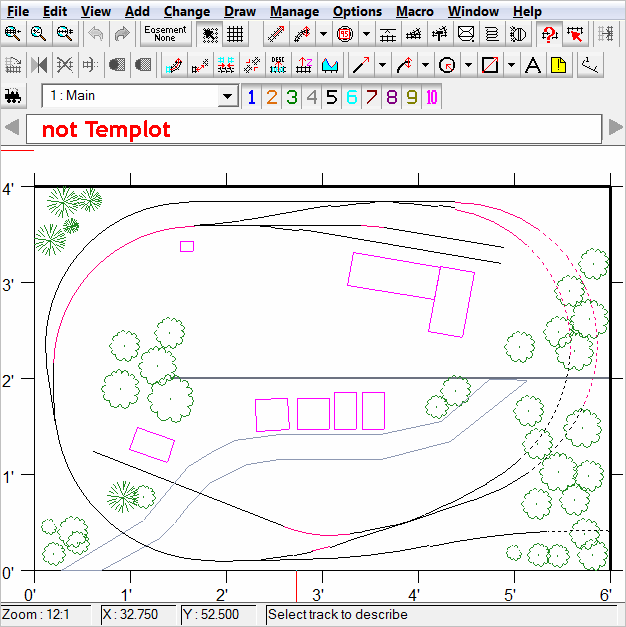Select the draw straight line tool
Image resolution: width=626 pixels, height=627 pixels.
361,65
